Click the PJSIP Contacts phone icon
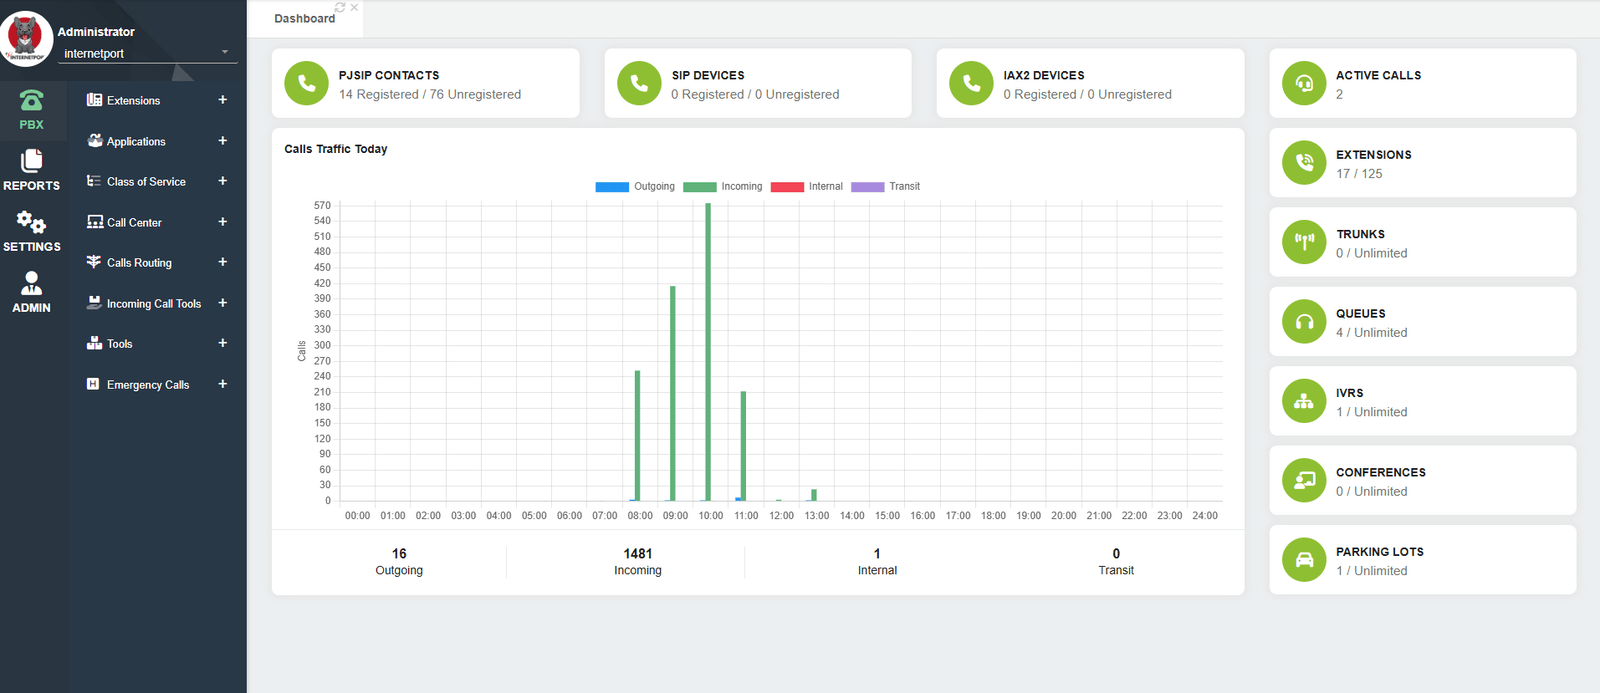 [306, 83]
